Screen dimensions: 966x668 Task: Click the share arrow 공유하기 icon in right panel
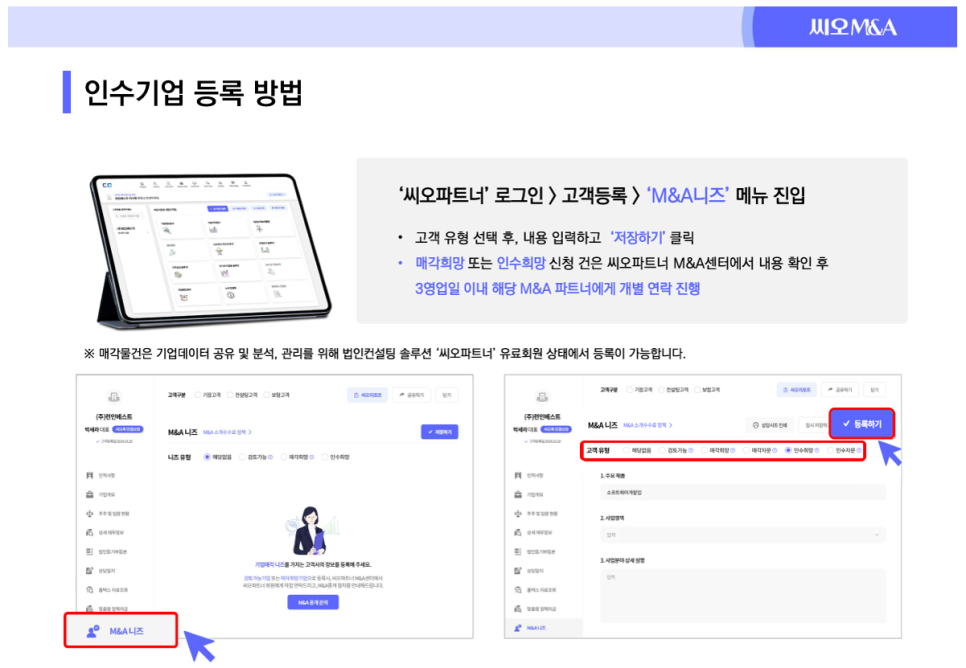830,389
